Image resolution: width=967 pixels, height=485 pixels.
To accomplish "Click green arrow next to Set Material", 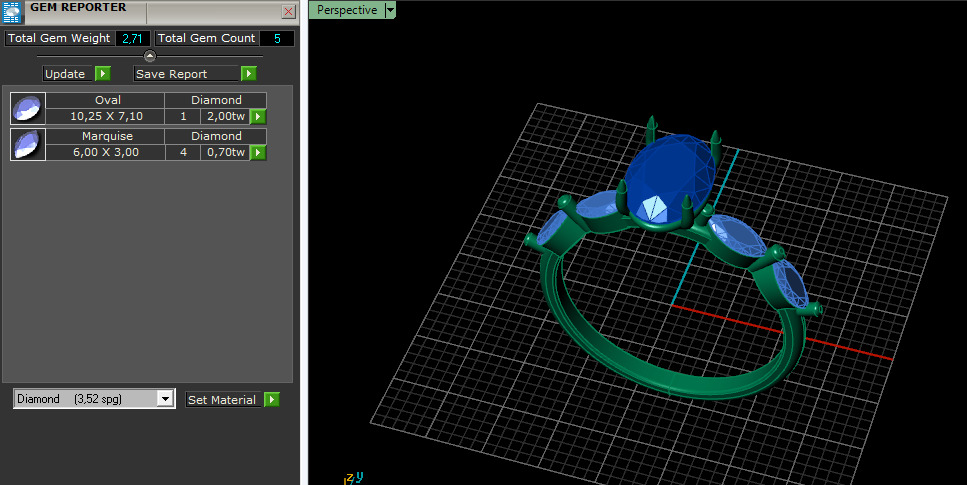I will pos(271,400).
